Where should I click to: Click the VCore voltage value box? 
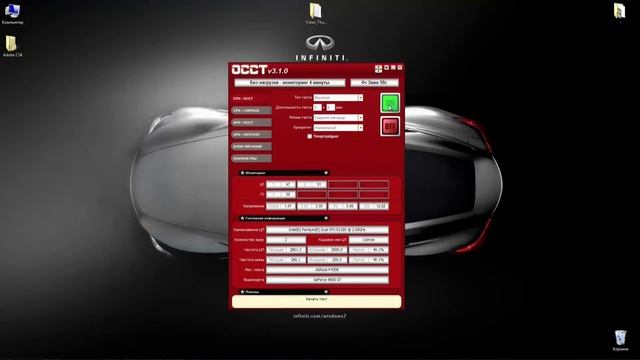click(281, 206)
